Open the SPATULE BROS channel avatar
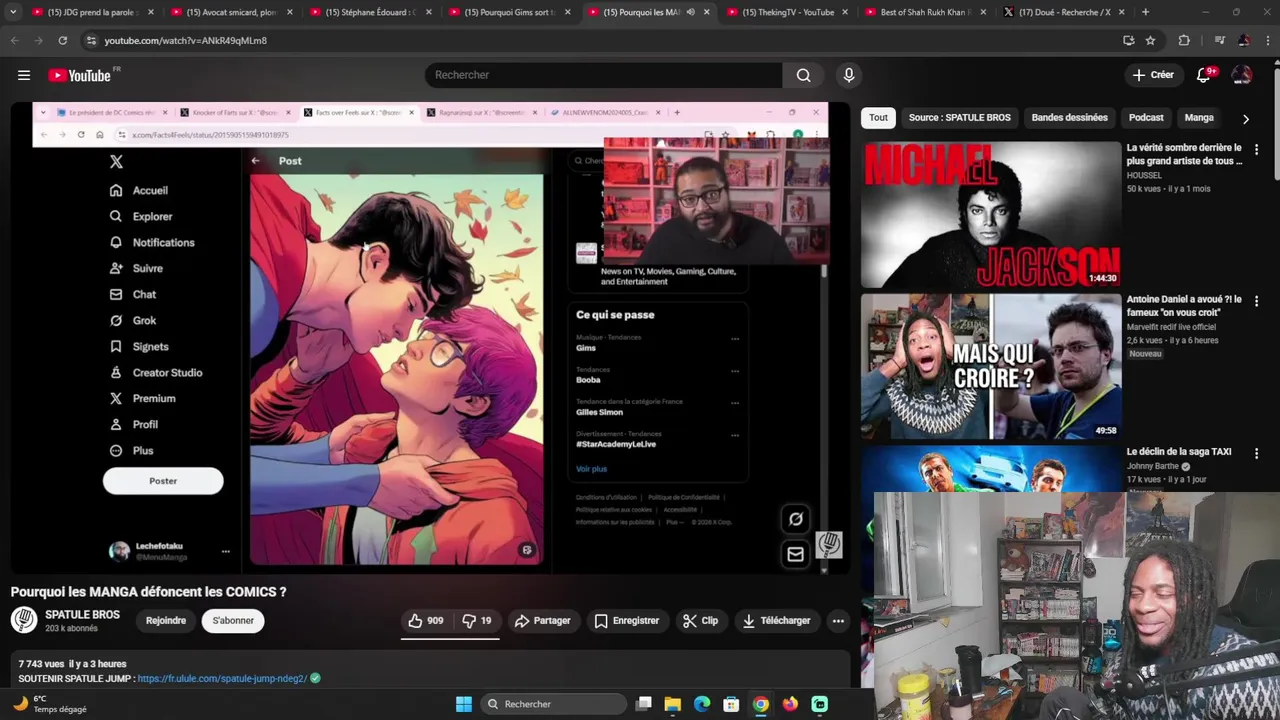This screenshot has height=720, width=1280. [x=24, y=620]
